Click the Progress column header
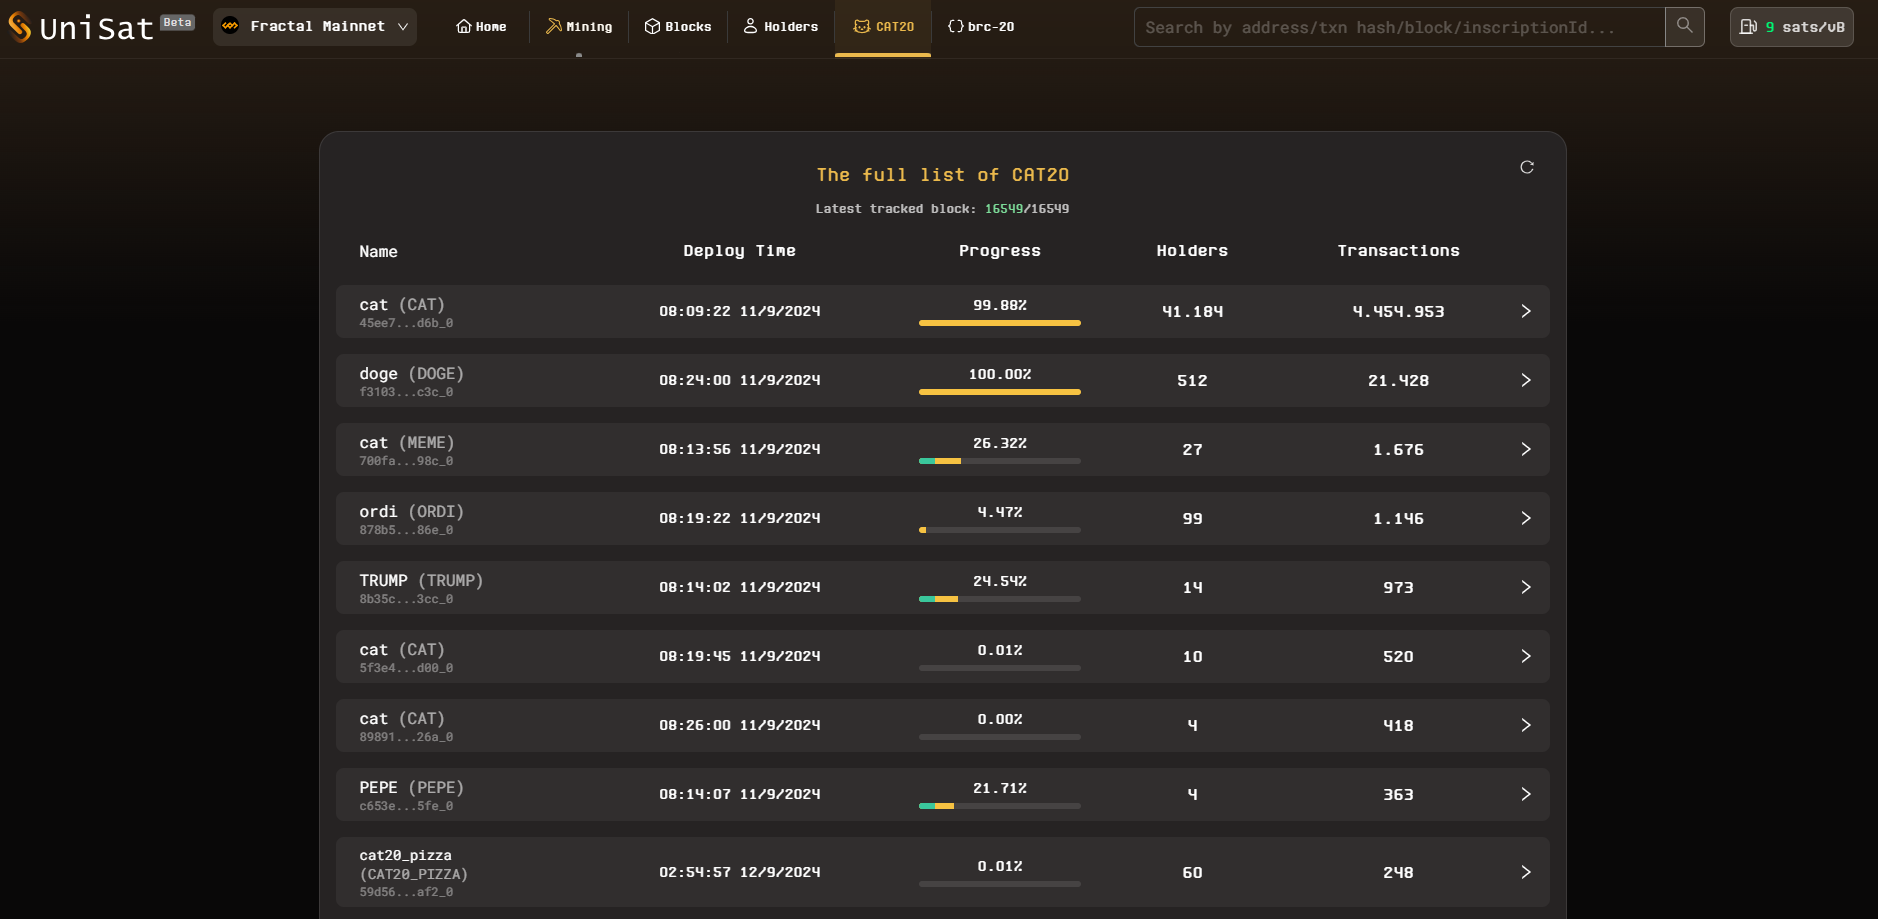Screen dimensions: 1878x919 pos(1000,251)
